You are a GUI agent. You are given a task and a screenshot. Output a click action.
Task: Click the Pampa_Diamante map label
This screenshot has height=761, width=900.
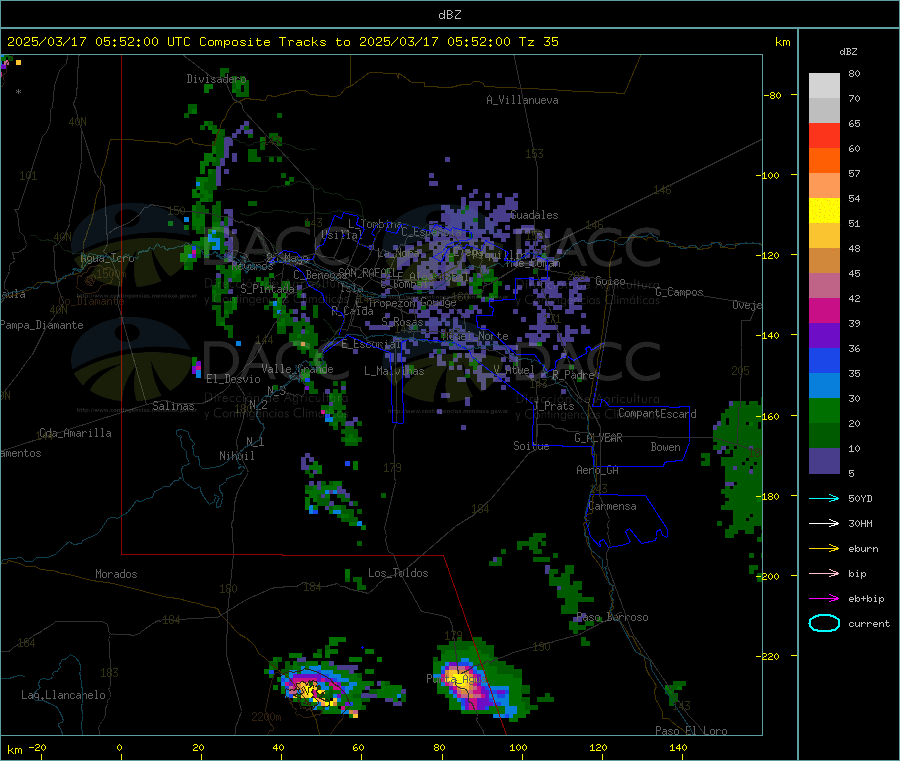pos(42,325)
